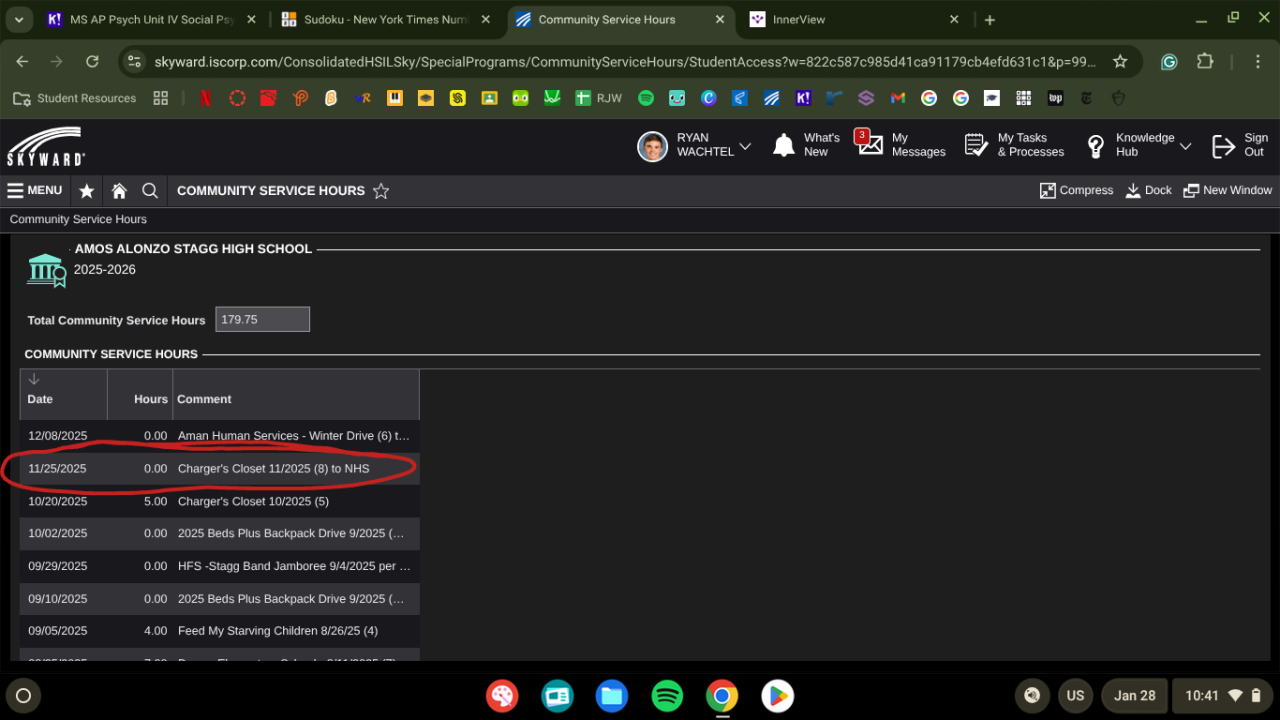The height and width of the screenshot is (720, 1280).
Task: Click Ryan Wachtel's profile avatar
Action: point(652,146)
